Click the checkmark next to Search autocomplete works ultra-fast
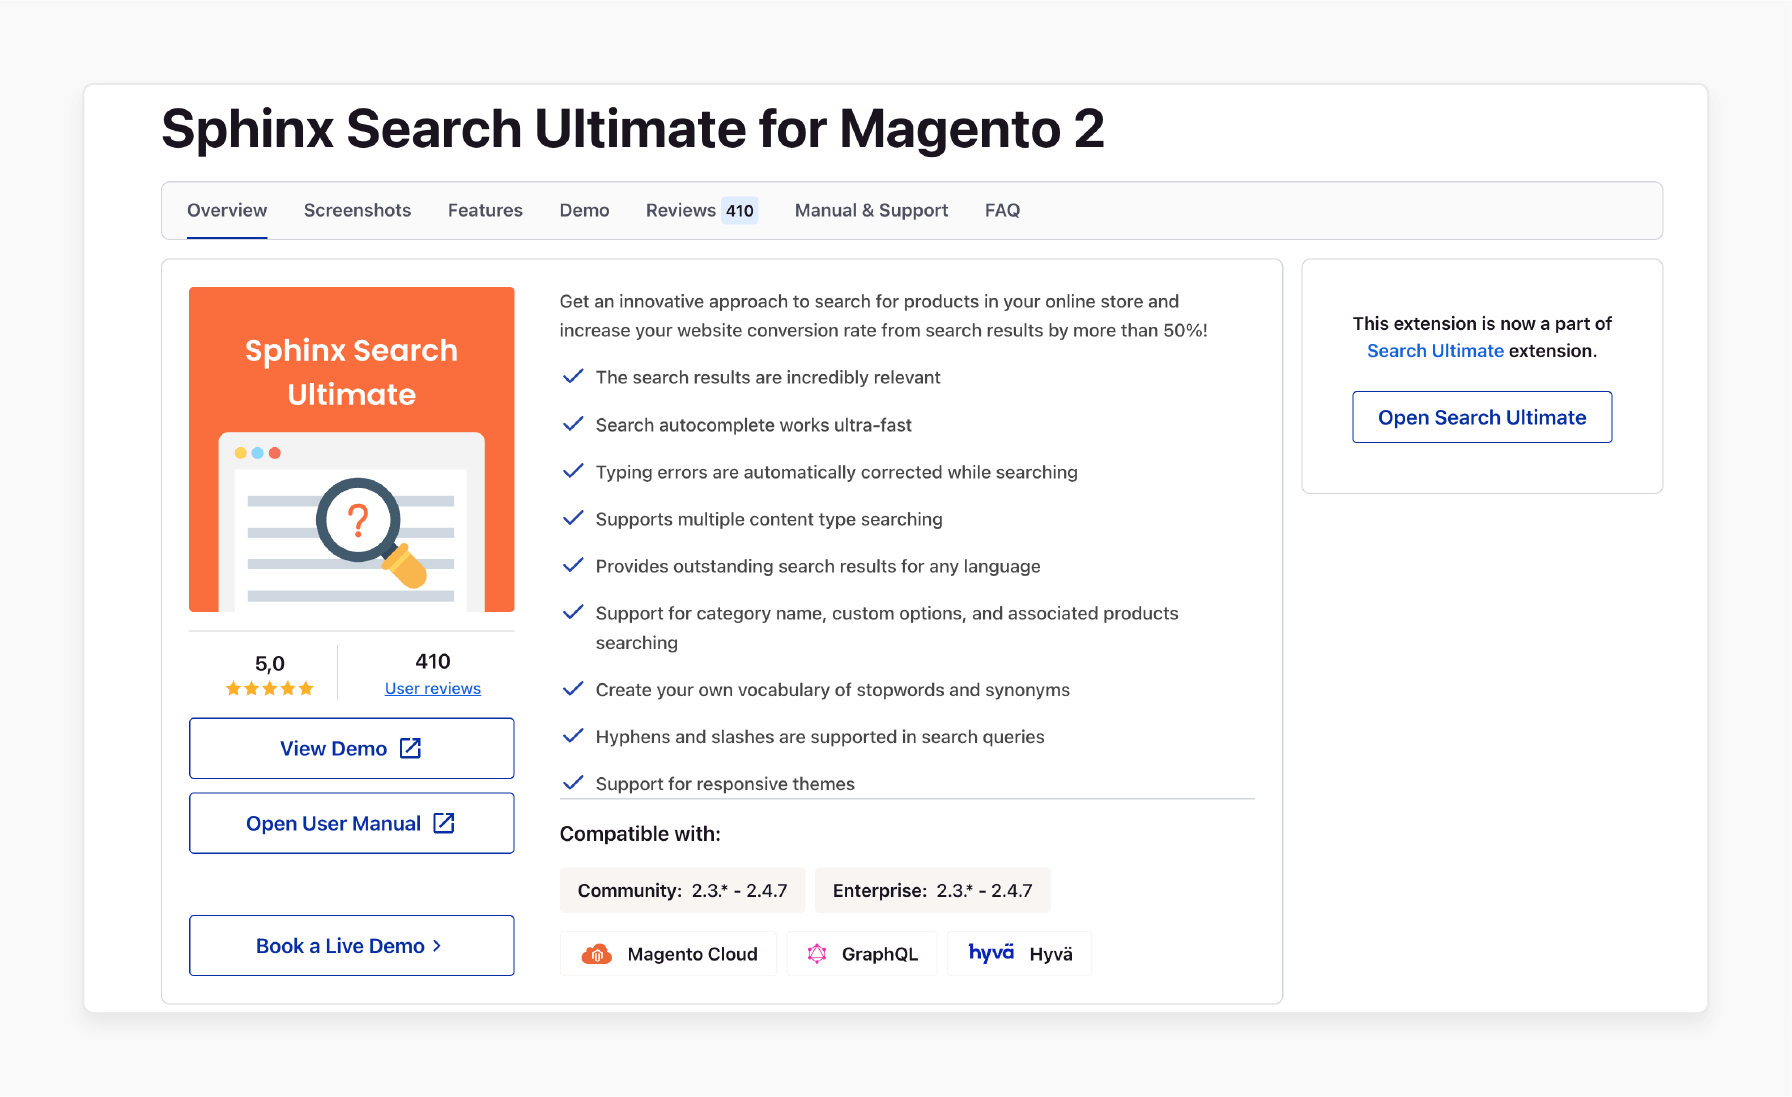The width and height of the screenshot is (1792, 1097). [573, 423]
